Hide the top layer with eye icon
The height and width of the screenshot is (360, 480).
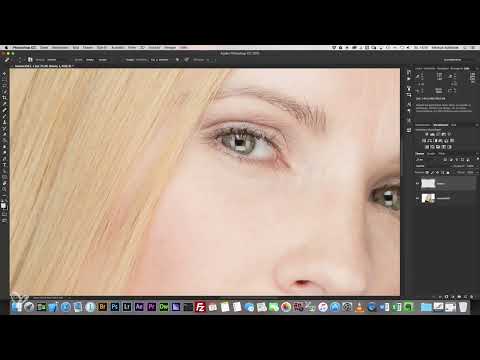417,183
